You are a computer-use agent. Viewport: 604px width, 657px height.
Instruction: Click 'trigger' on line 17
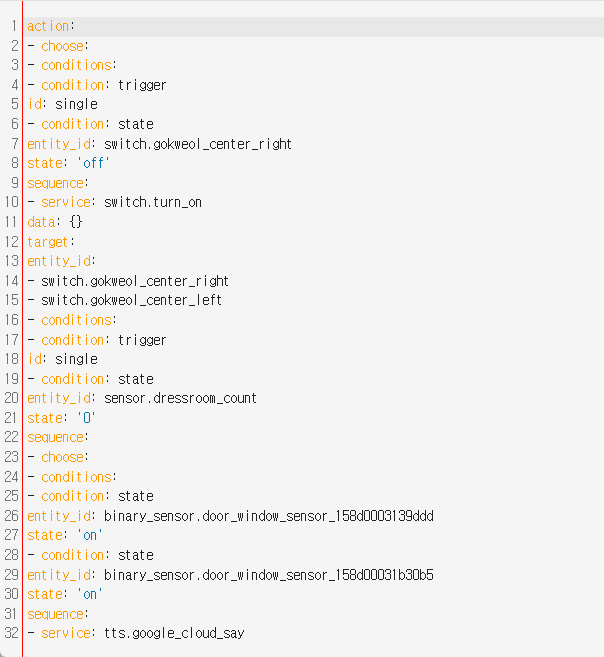click(x=142, y=340)
